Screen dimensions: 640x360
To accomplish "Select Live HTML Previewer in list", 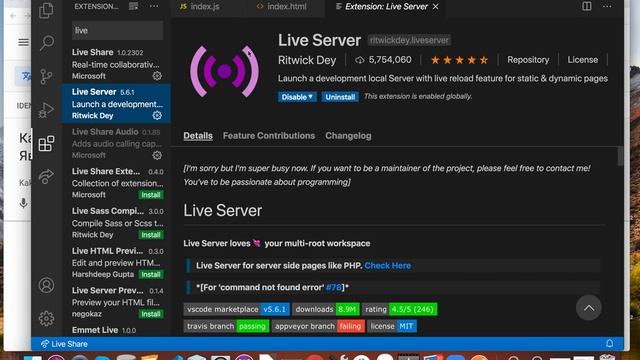I will [x=116, y=262].
